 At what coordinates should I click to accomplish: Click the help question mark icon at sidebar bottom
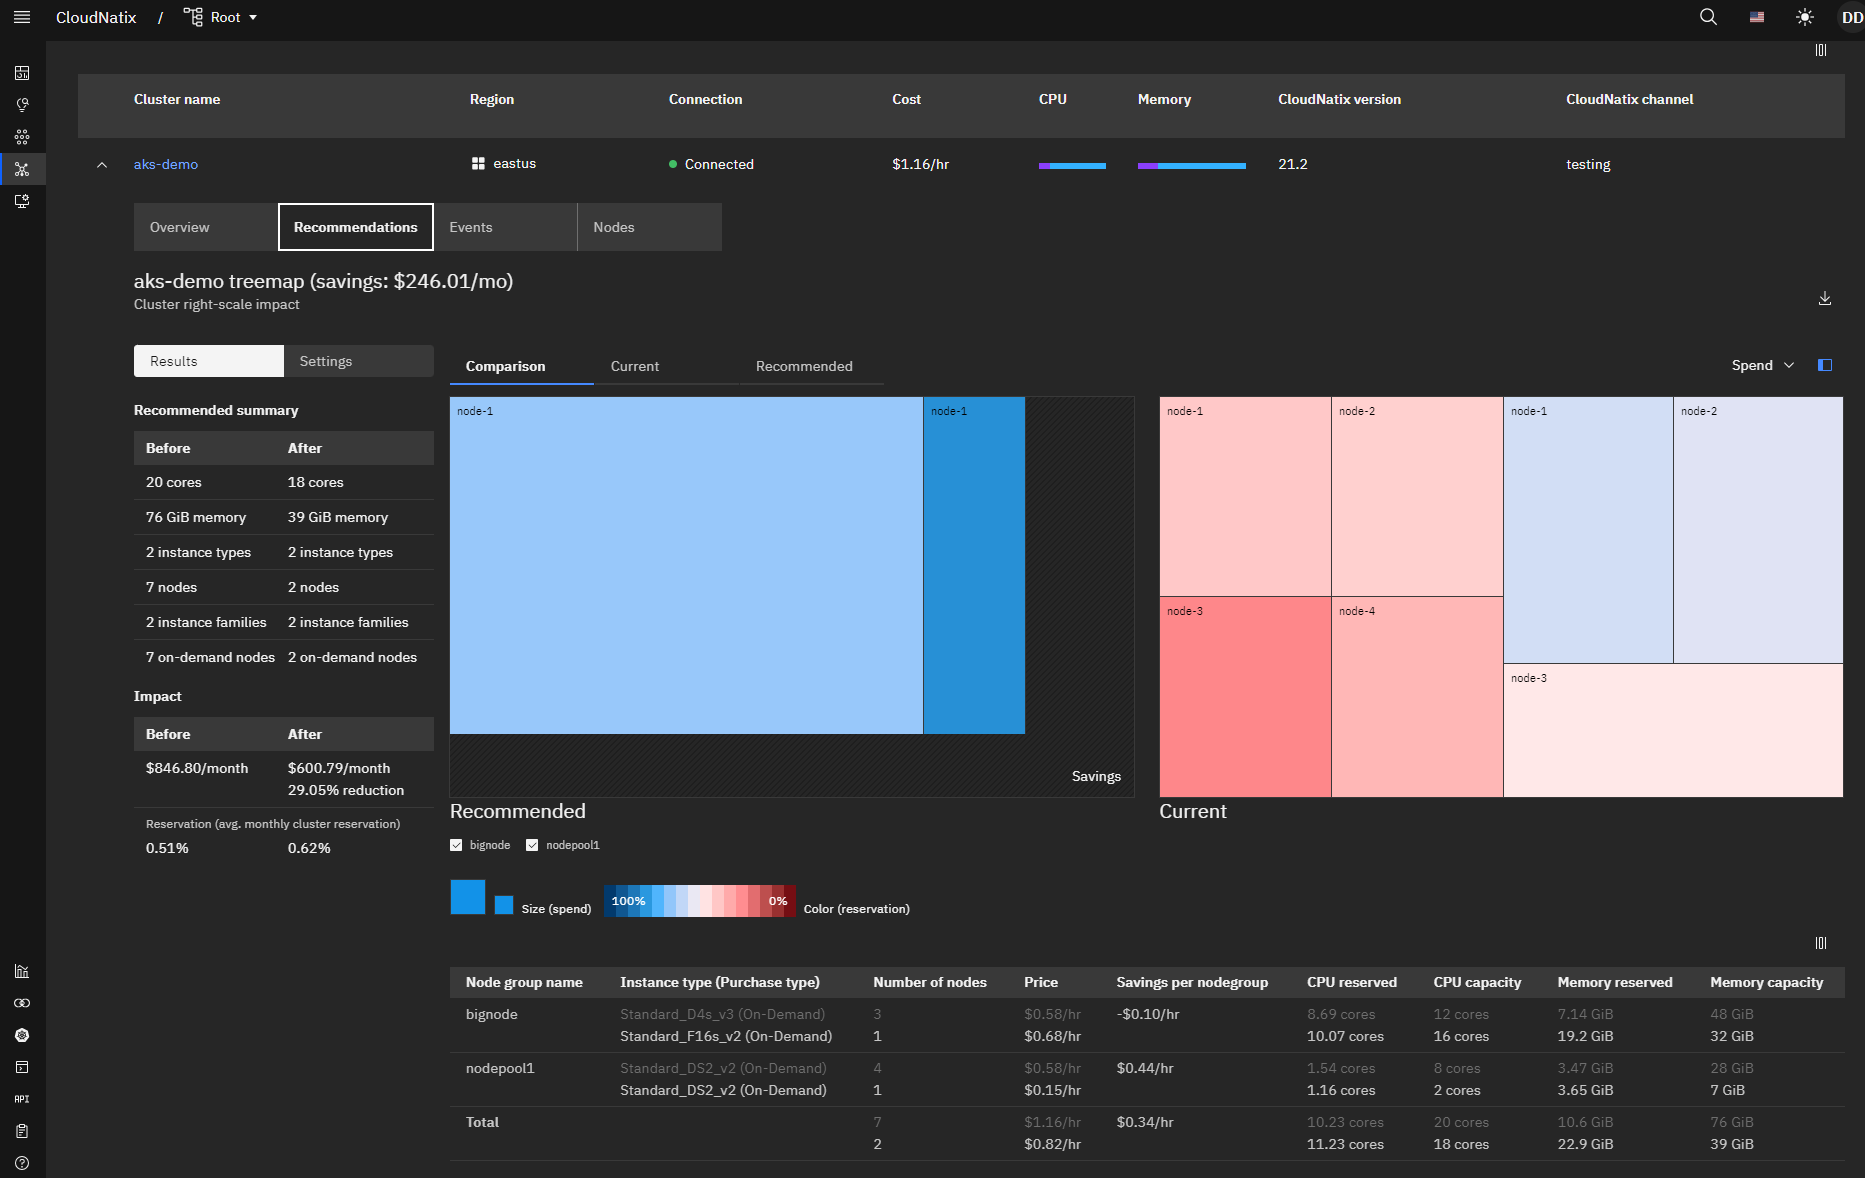pyautogui.click(x=21, y=1163)
